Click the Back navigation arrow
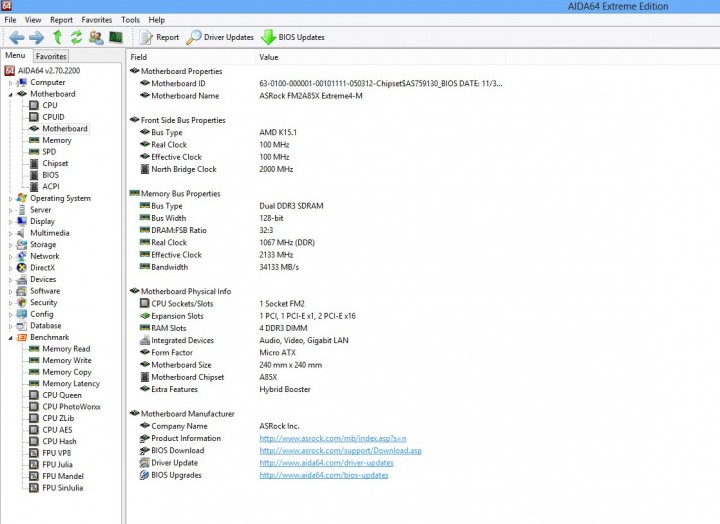720x524 pixels. click(x=17, y=37)
